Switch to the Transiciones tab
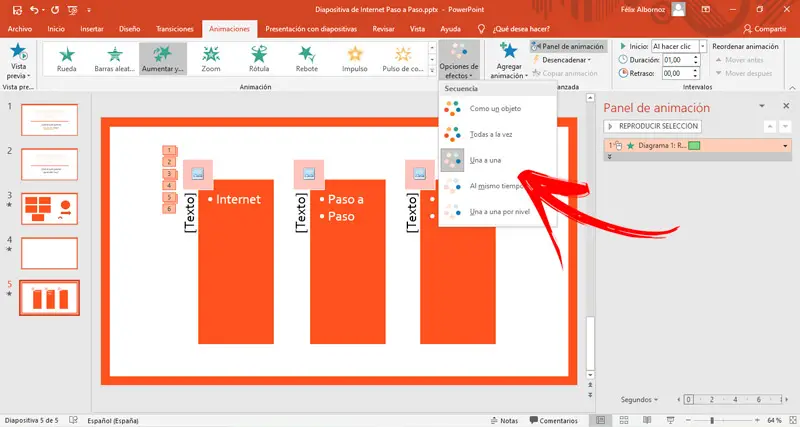 [175, 29]
